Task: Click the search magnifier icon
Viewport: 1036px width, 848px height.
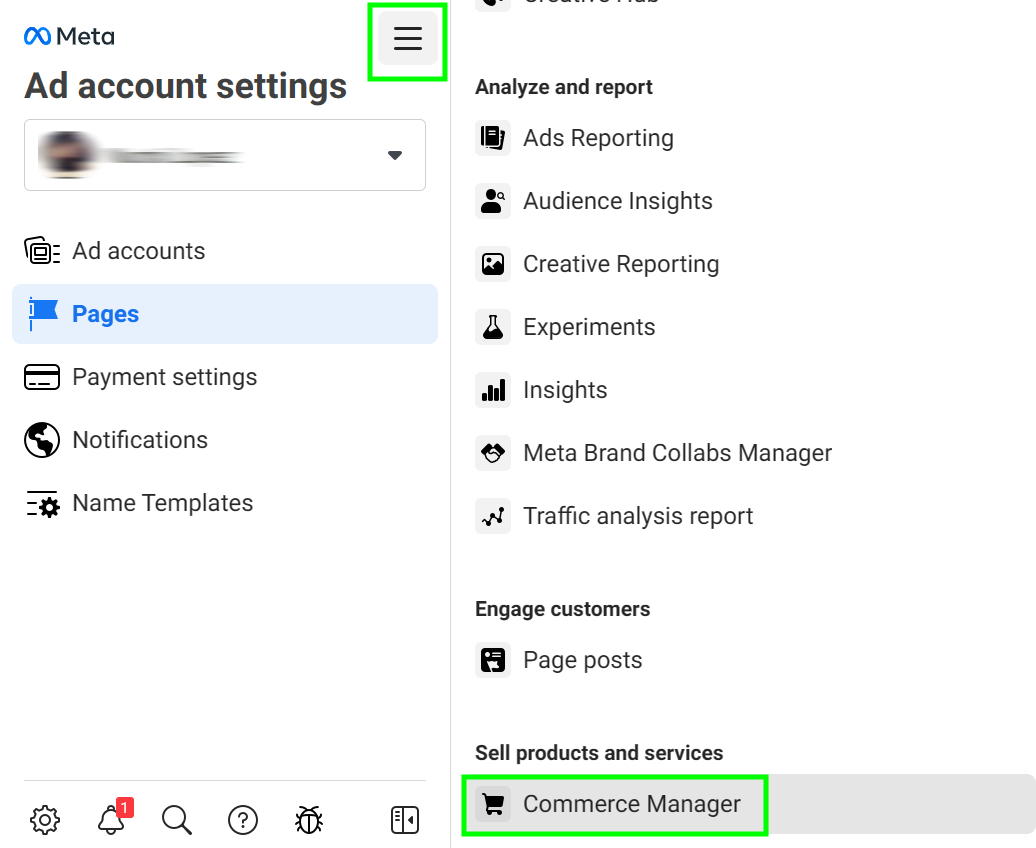Action: 177,820
